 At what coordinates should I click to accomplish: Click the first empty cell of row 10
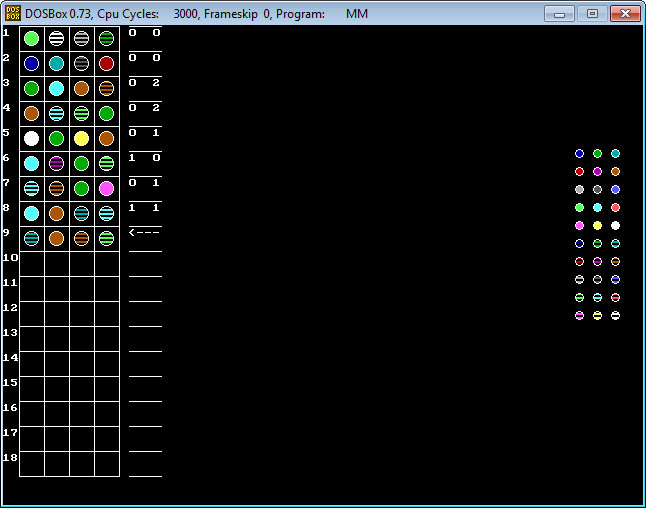[32, 263]
